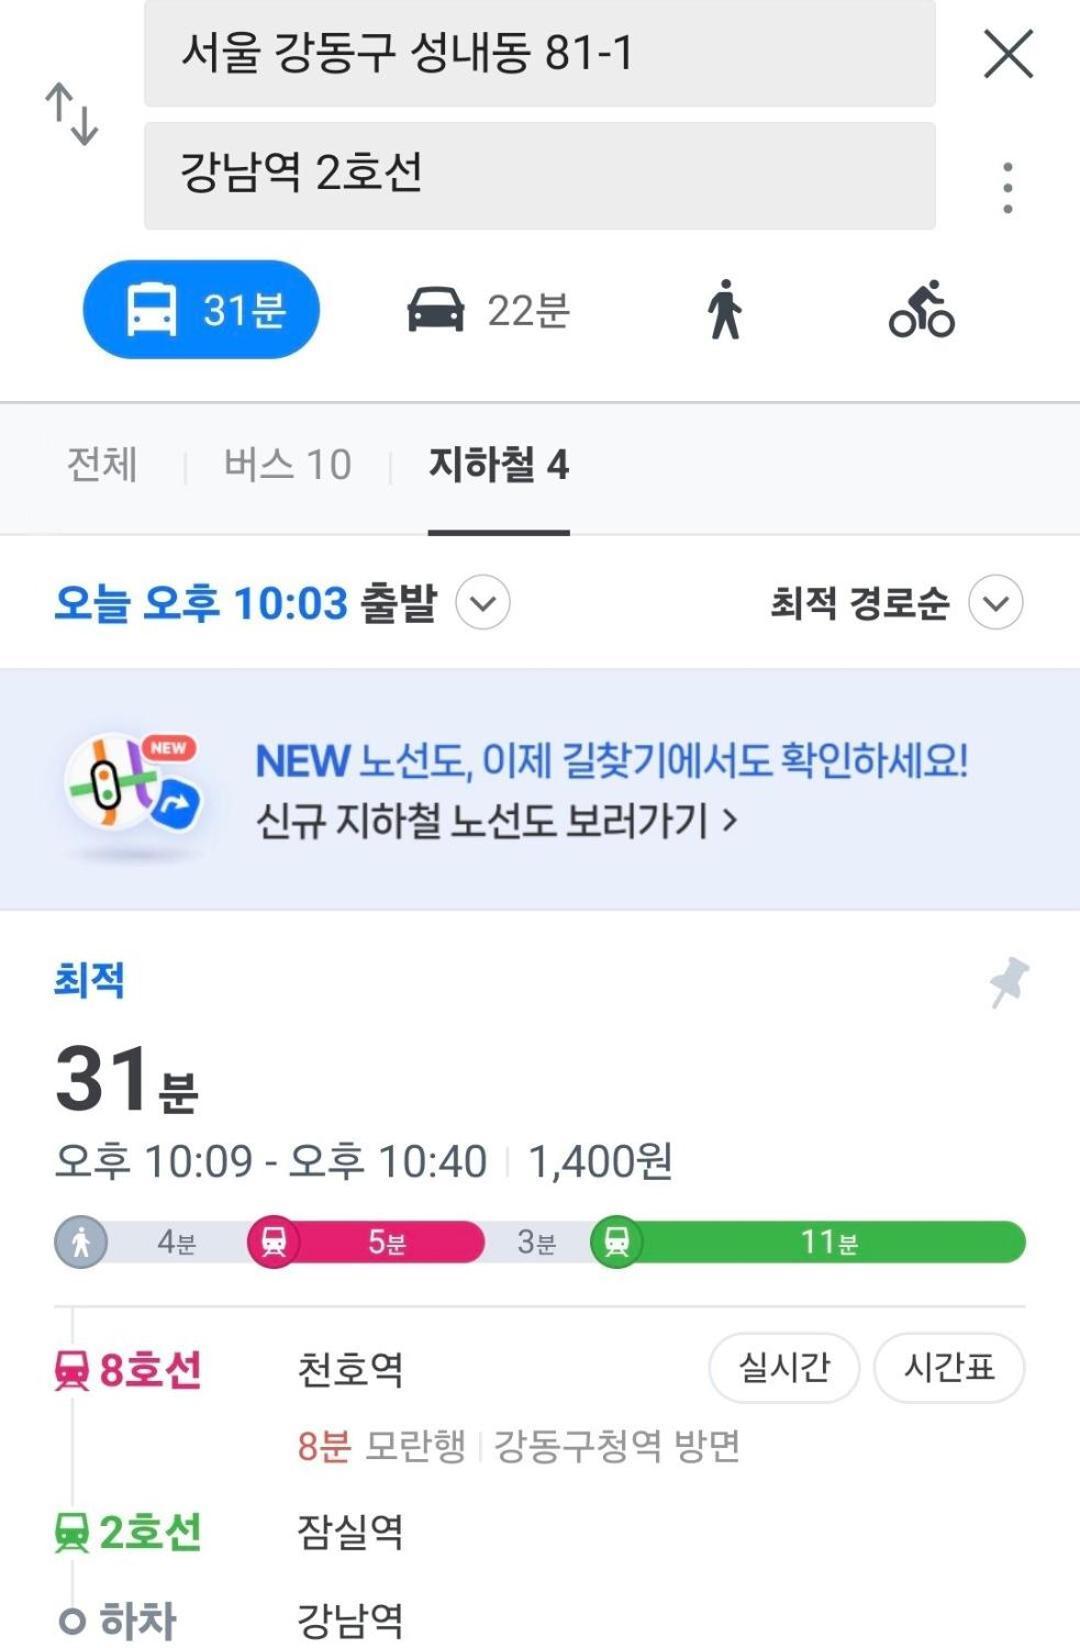
Task: Tap the walking segment icon in route bar
Action: [x=81, y=1242]
